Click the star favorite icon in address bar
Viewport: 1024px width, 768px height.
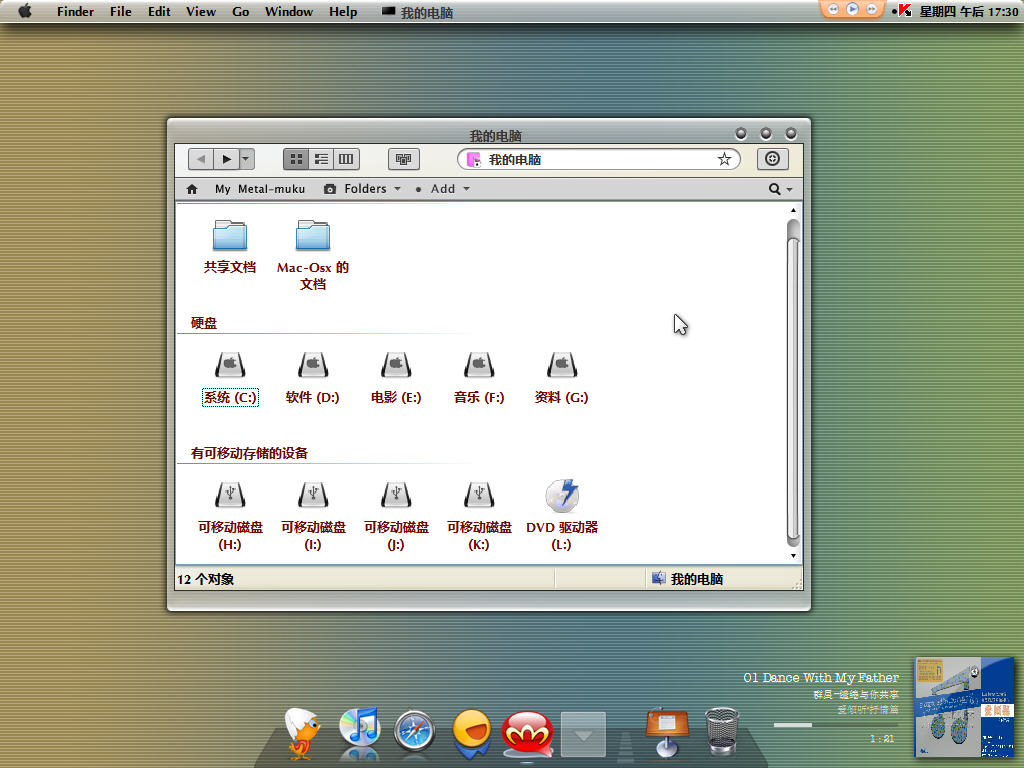[724, 159]
